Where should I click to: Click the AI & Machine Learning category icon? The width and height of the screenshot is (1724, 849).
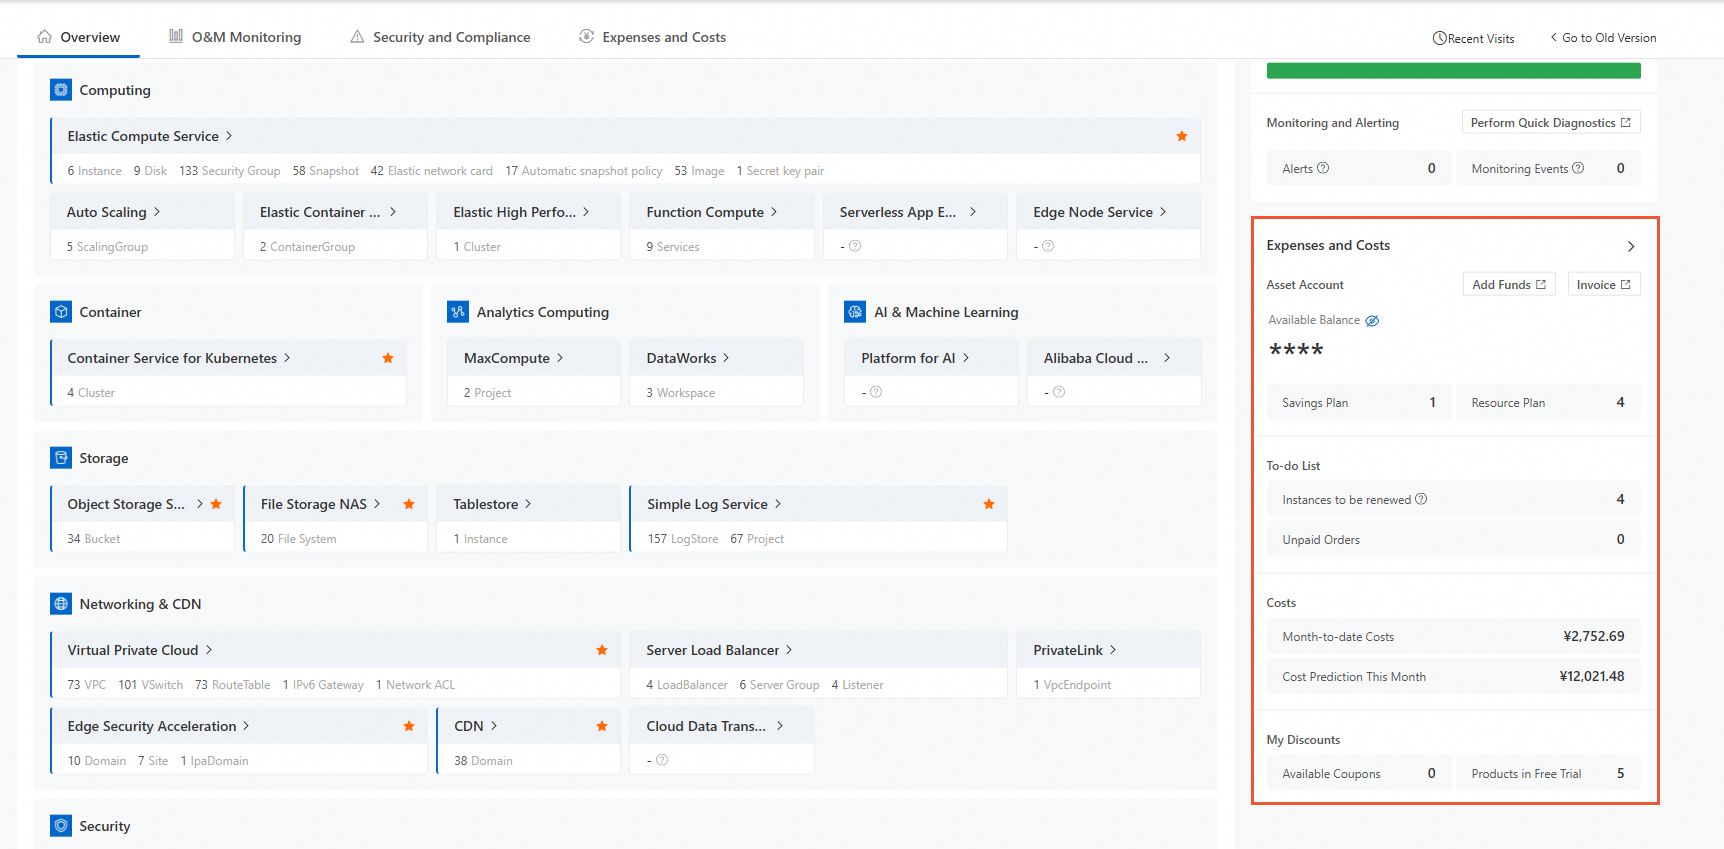click(x=855, y=312)
